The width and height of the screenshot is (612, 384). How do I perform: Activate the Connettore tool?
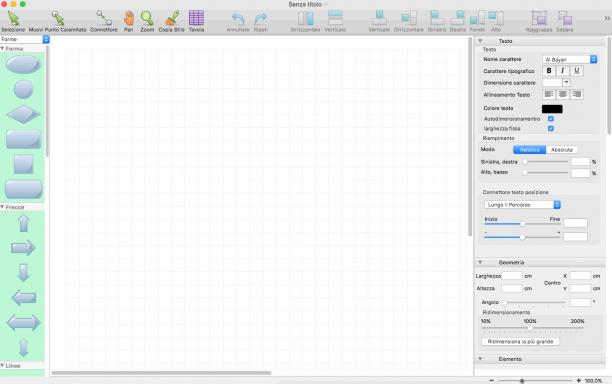pyautogui.click(x=104, y=19)
